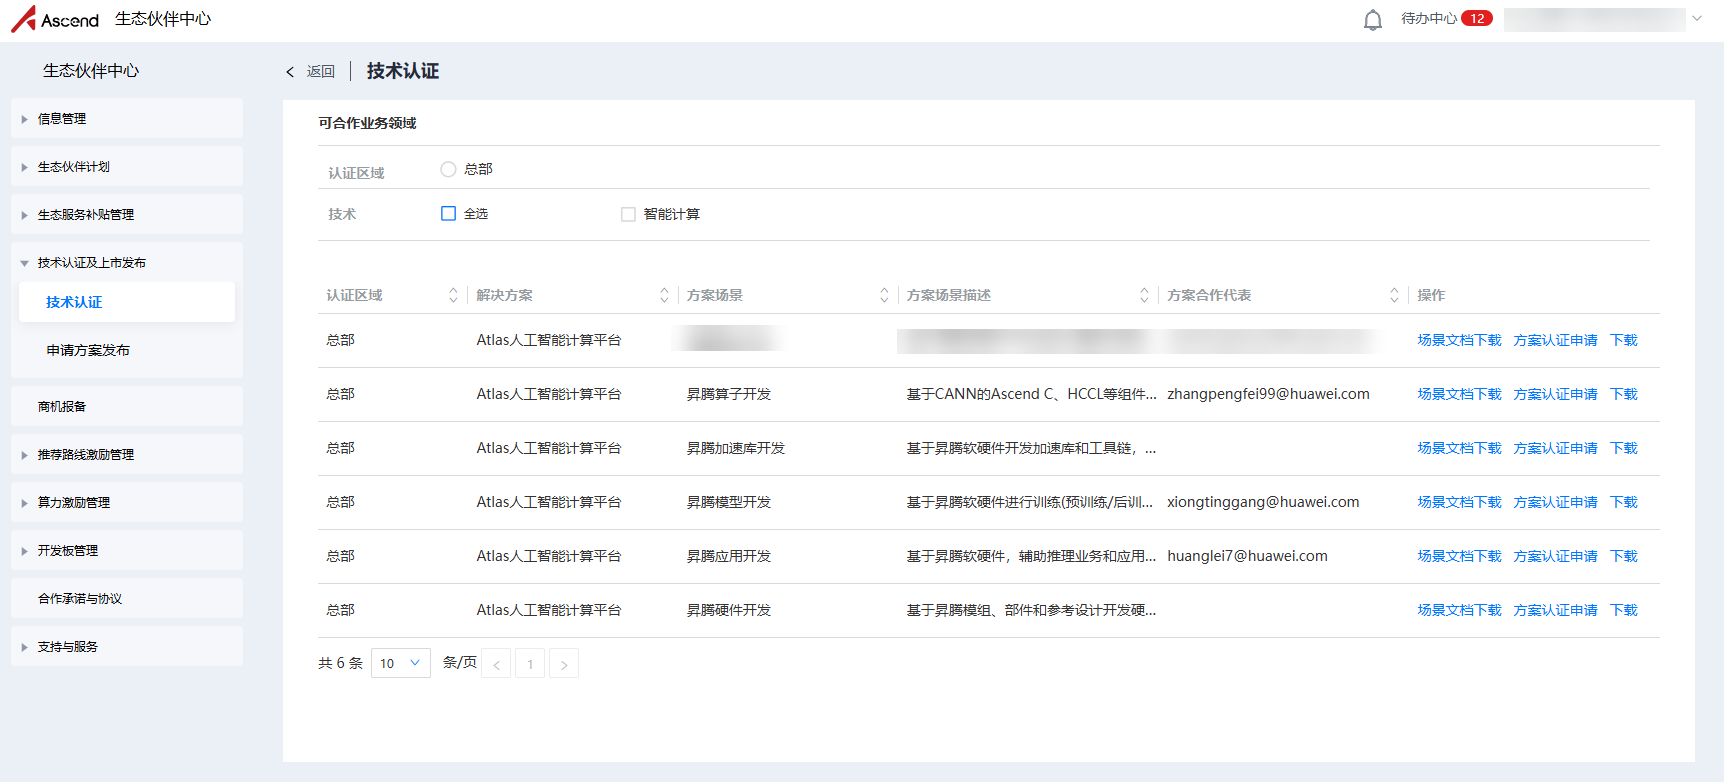Click 下载 for 昇腾应用开发 row
The image size is (1724, 782).
1624,556
